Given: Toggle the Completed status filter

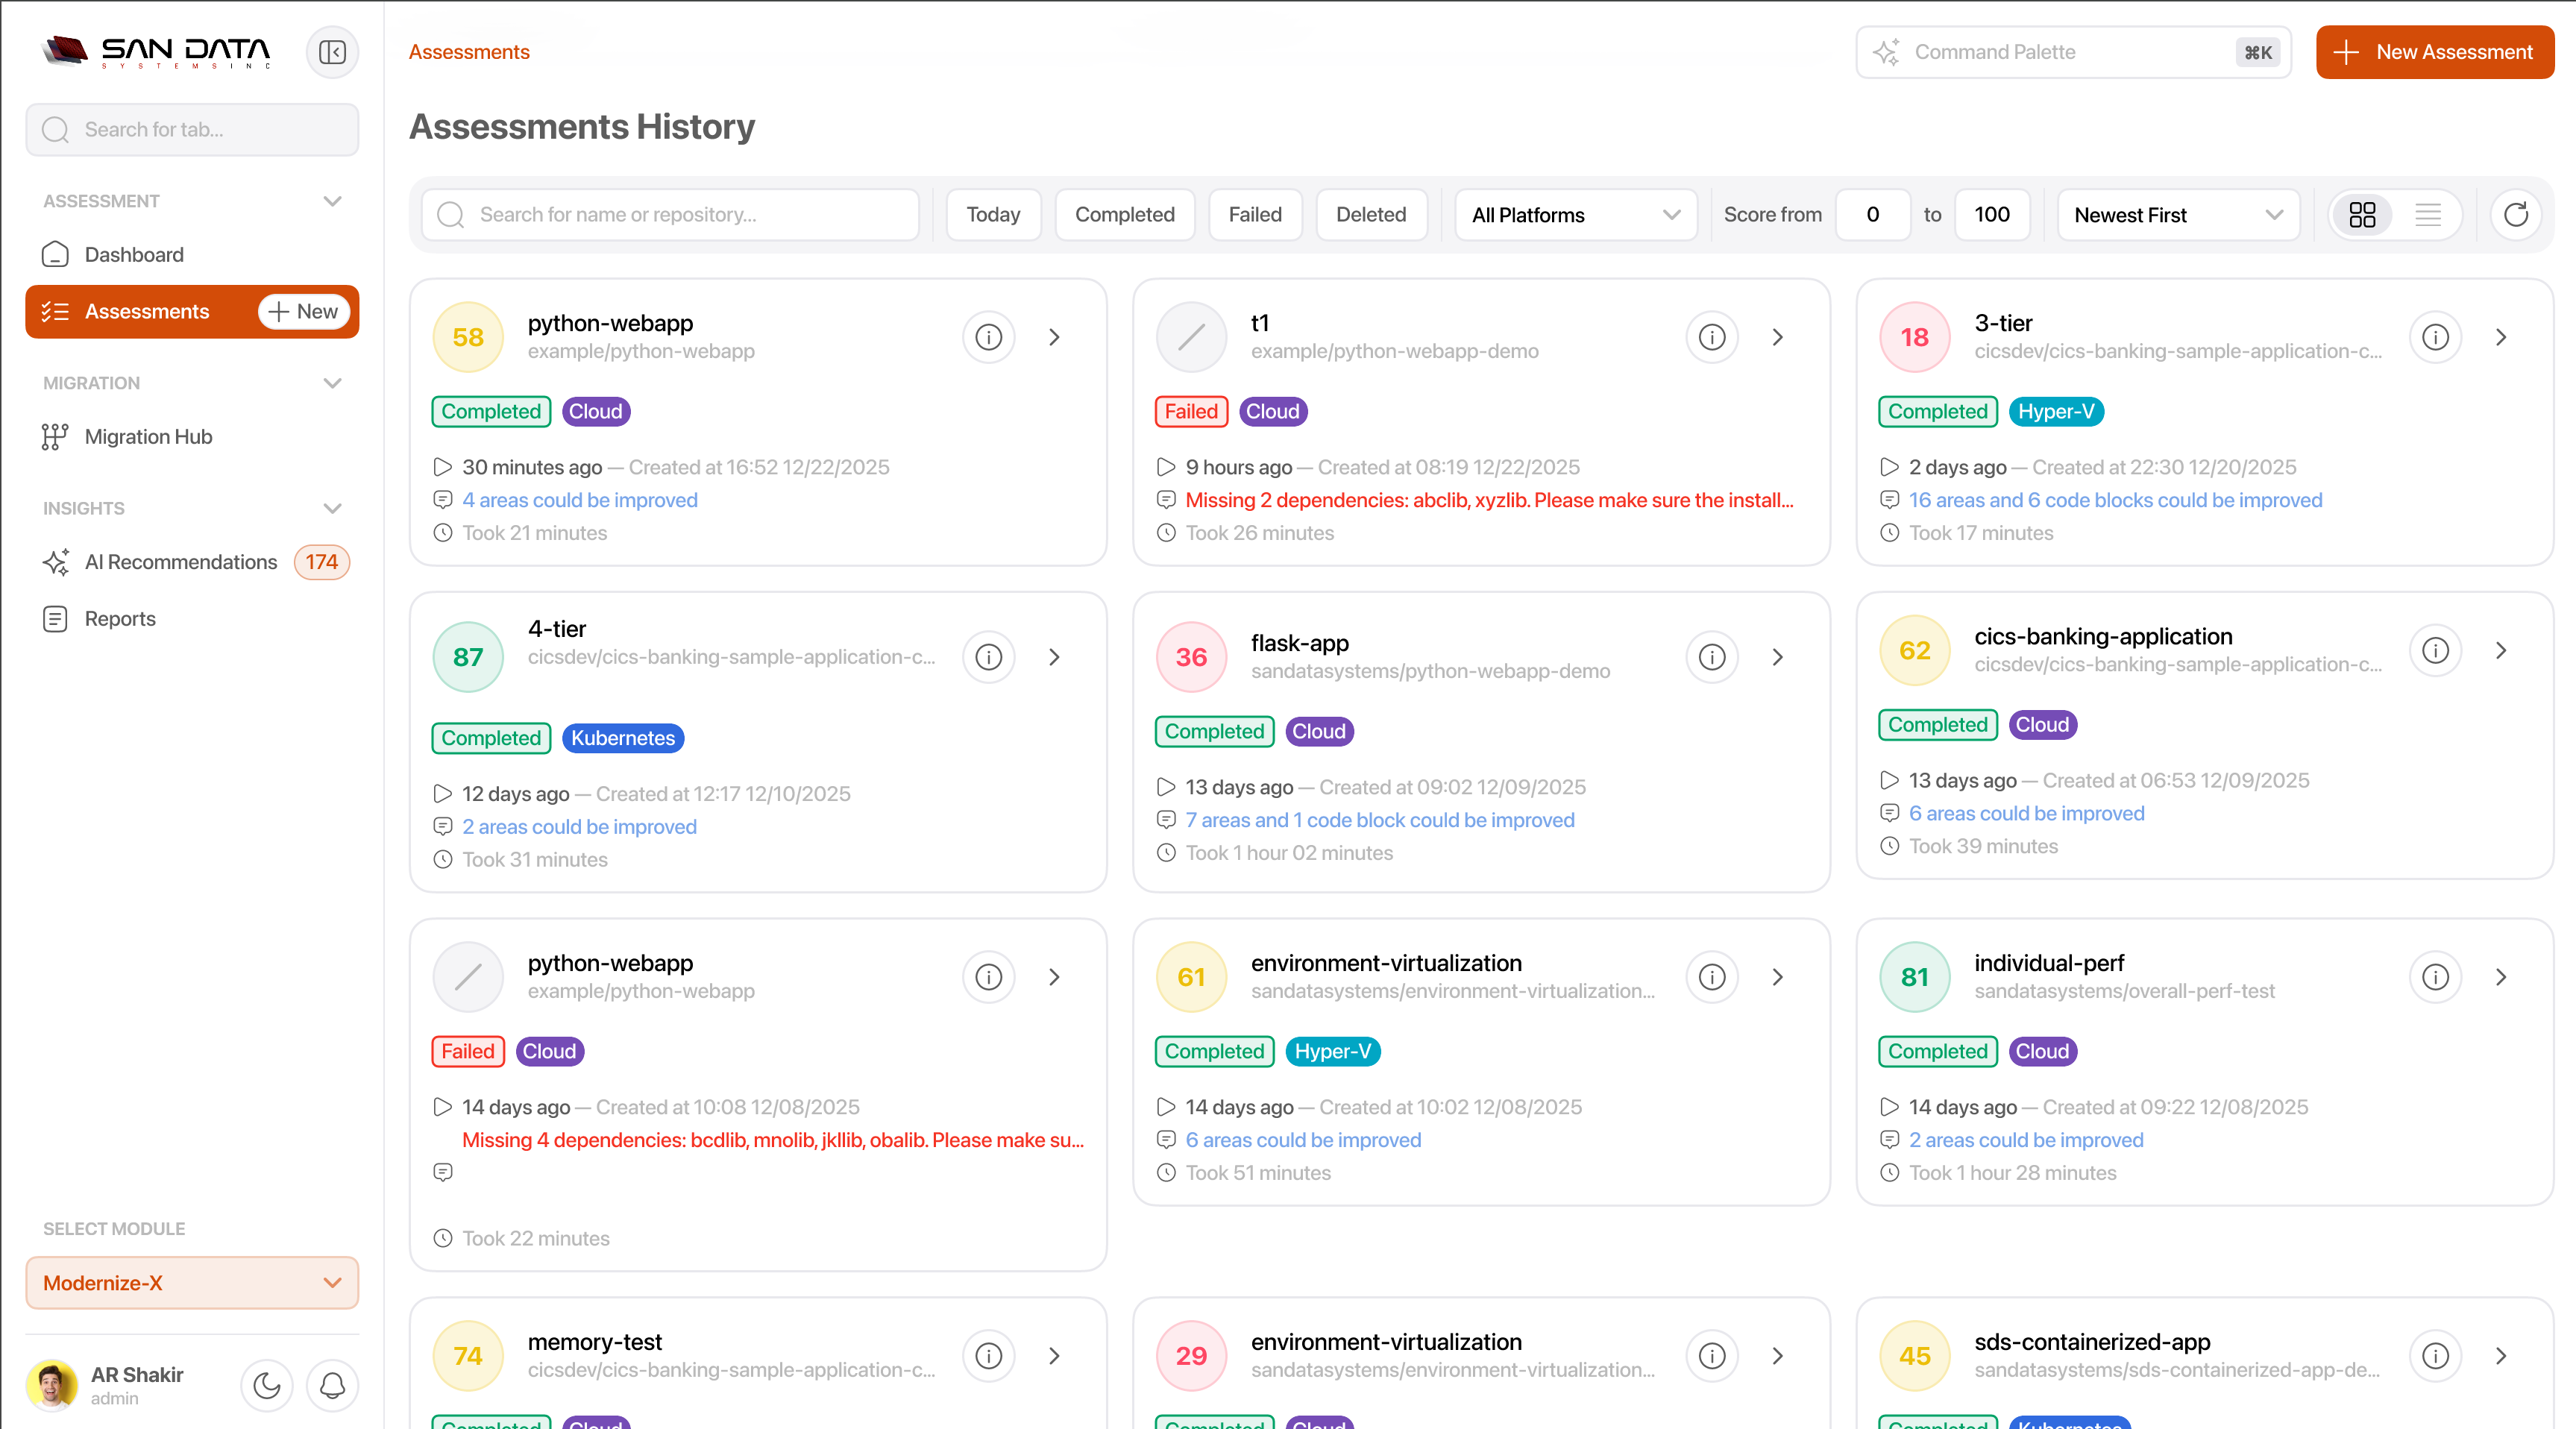Looking at the screenshot, I should [1124, 214].
